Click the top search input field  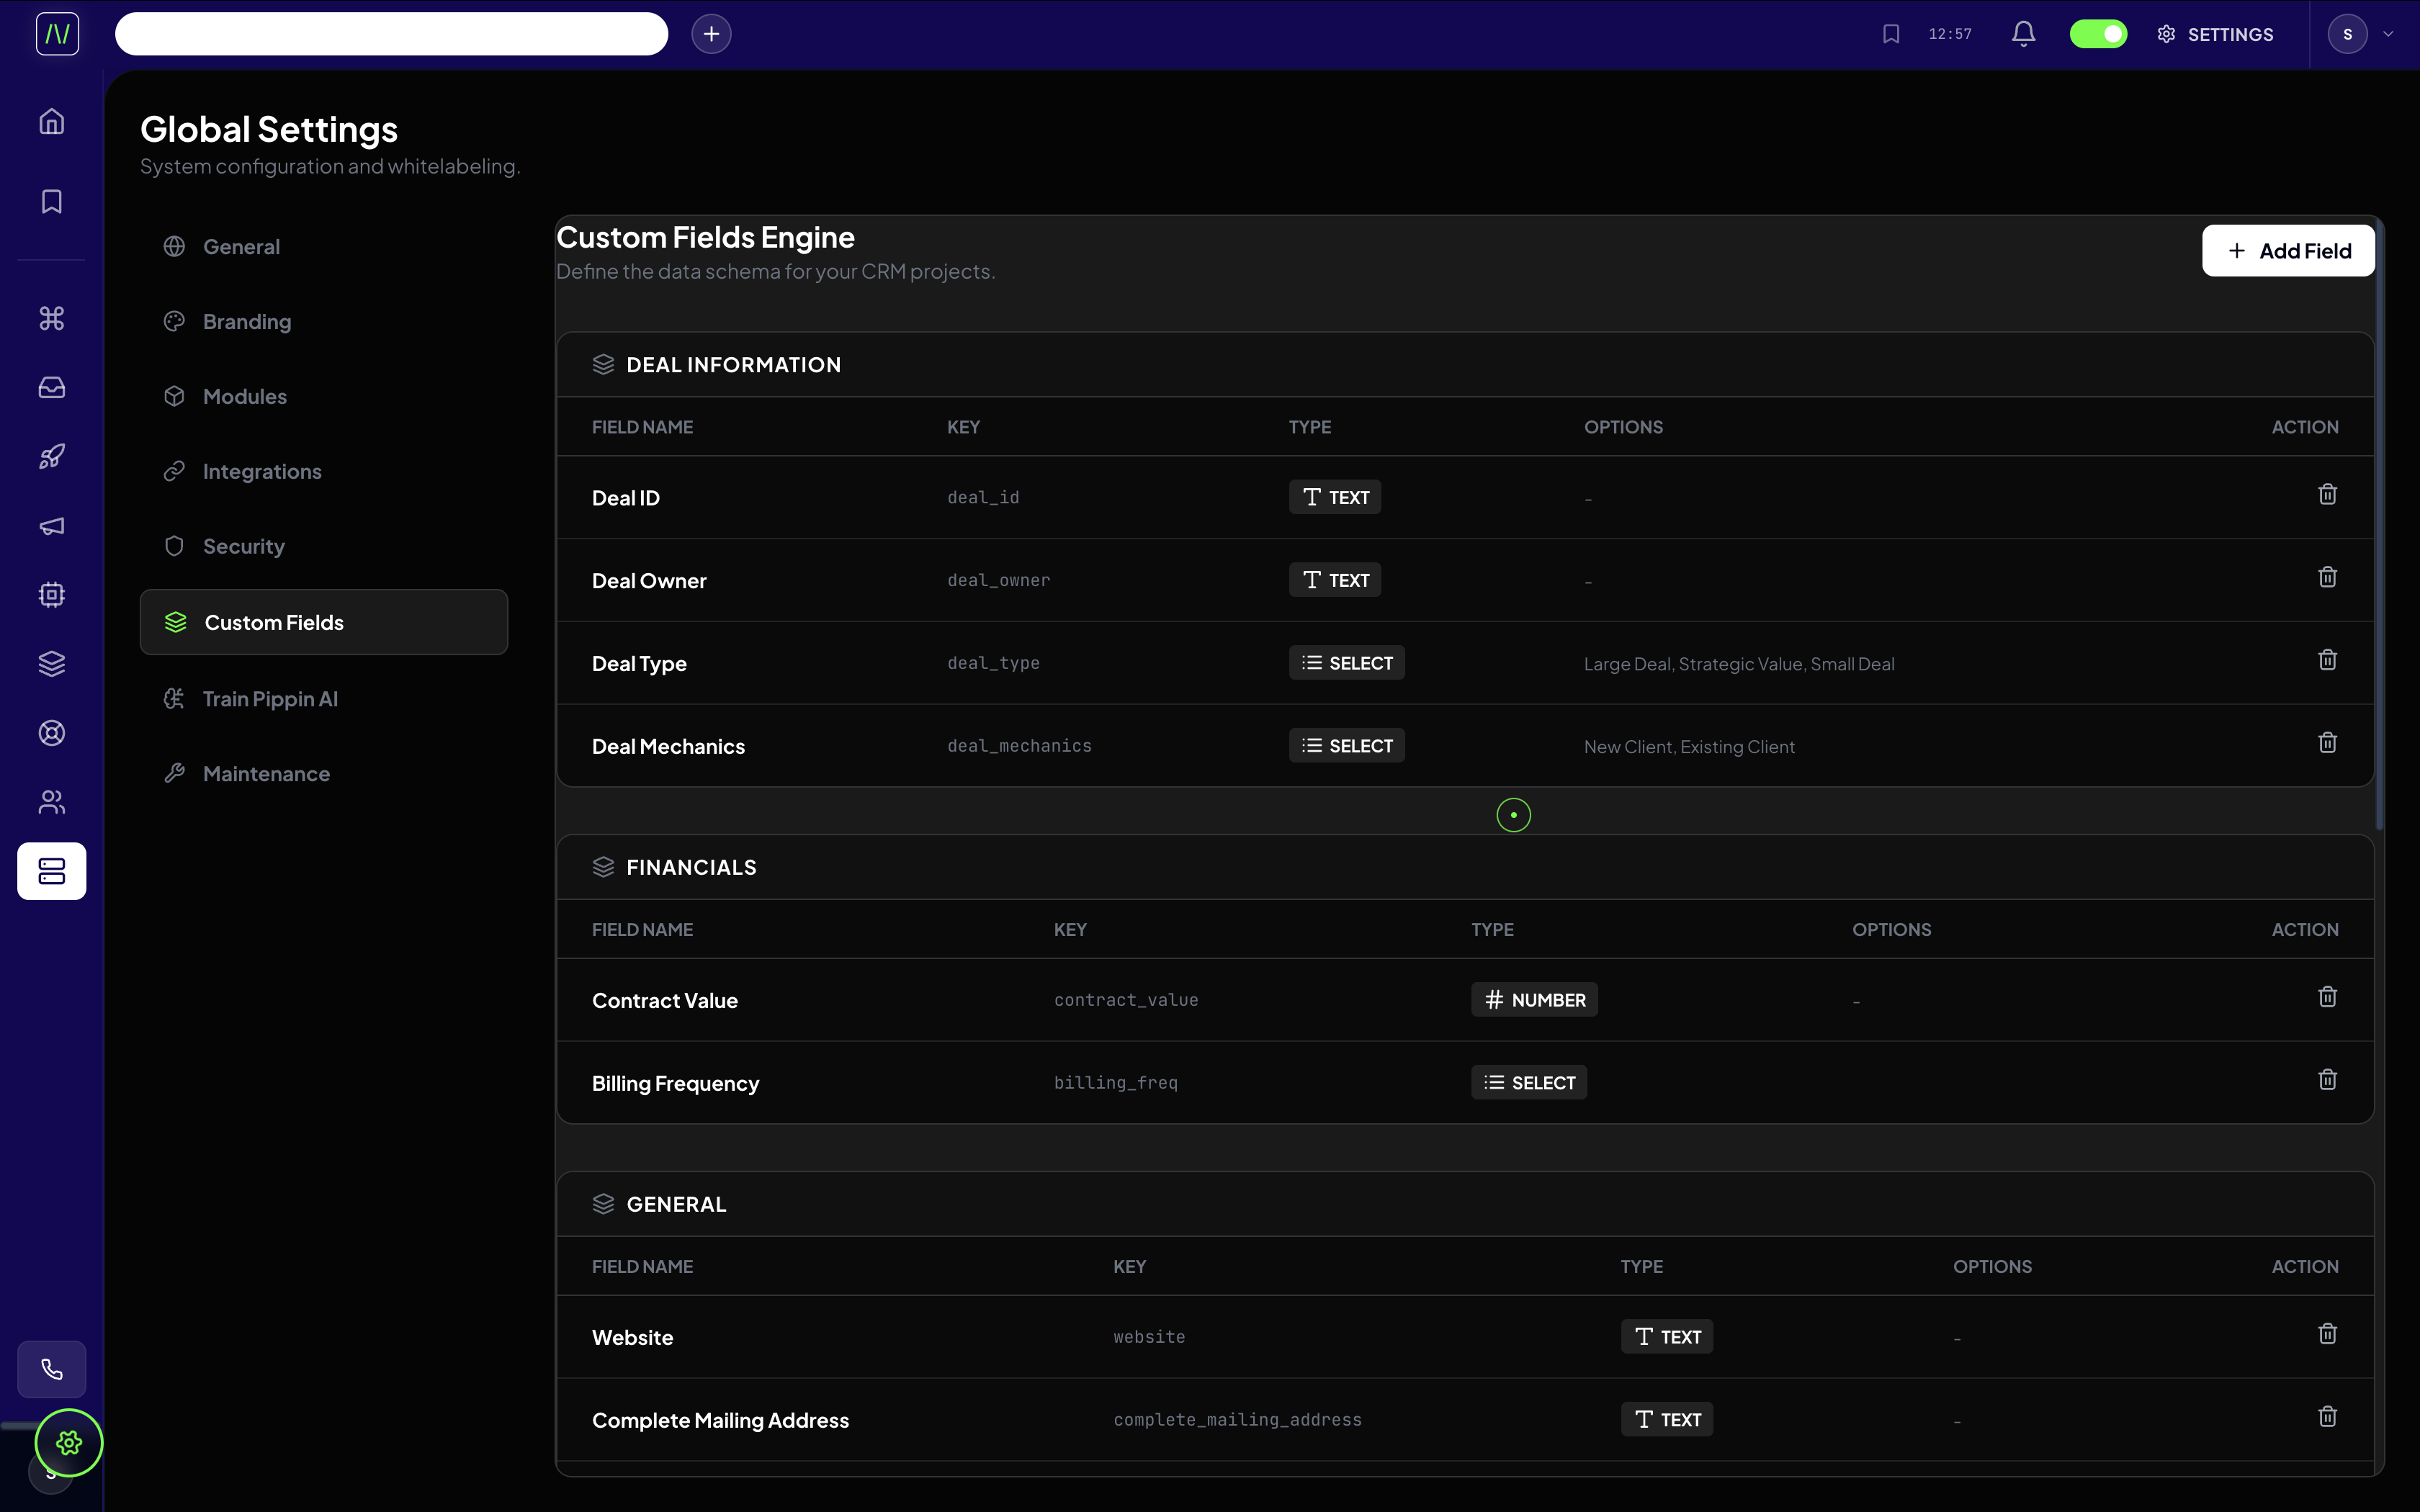(x=391, y=34)
